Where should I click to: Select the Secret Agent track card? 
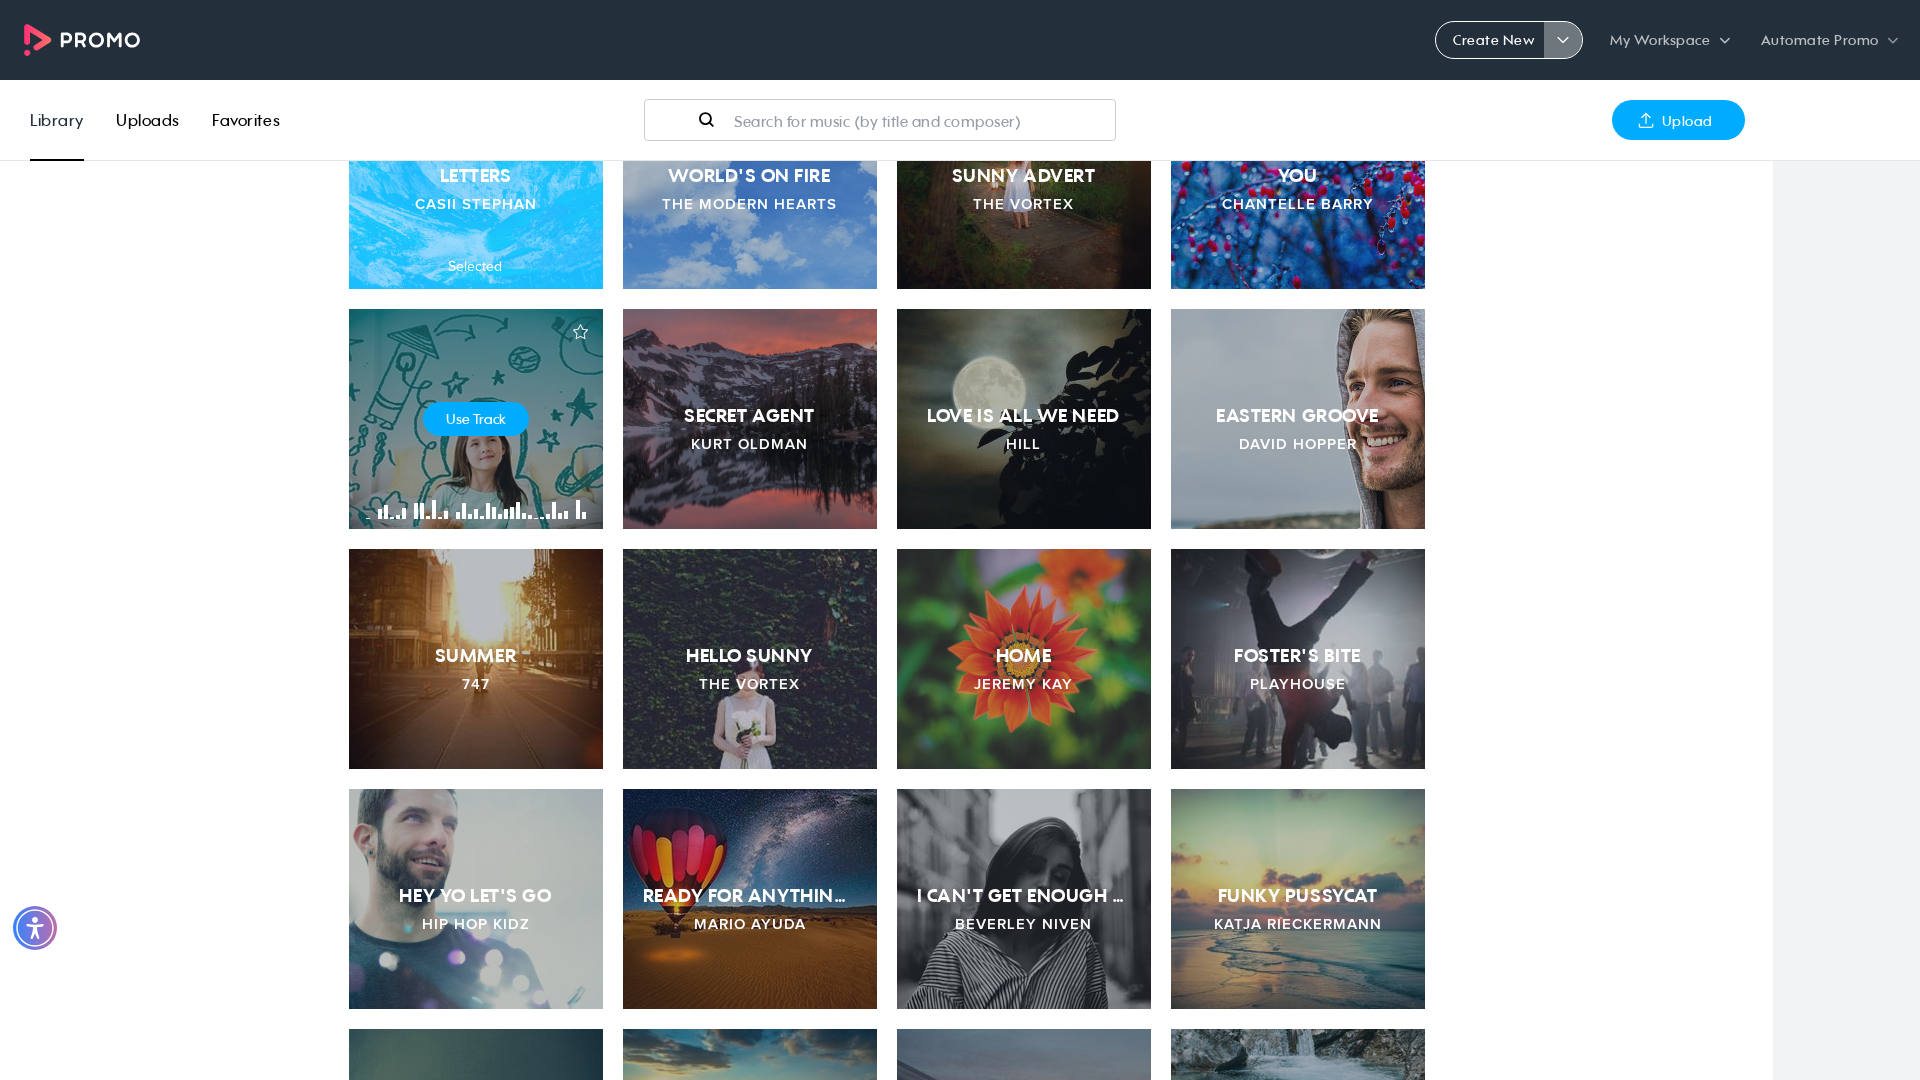[750, 419]
